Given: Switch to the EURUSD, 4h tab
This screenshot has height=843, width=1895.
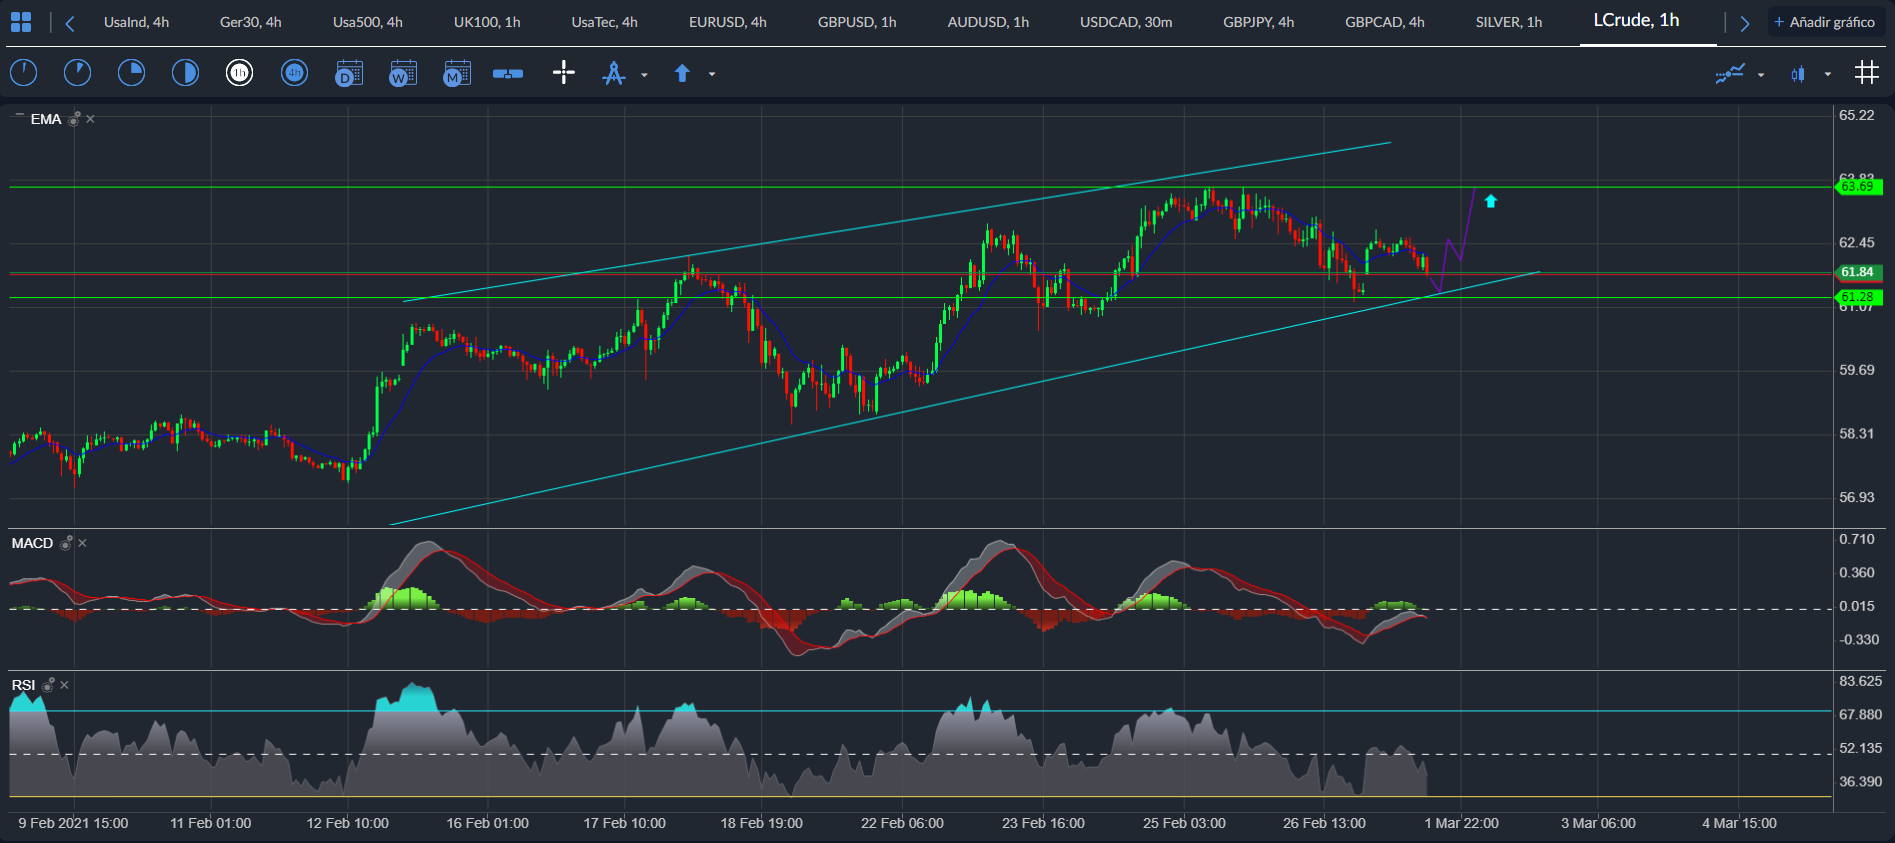Looking at the screenshot, I should (x=727, y=22).
